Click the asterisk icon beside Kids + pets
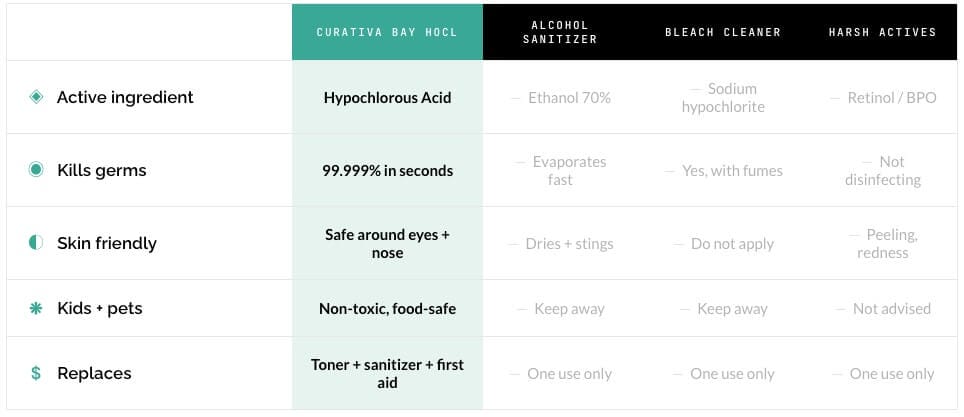The width and height of the screenshot is (964, 417). [37, 308]
